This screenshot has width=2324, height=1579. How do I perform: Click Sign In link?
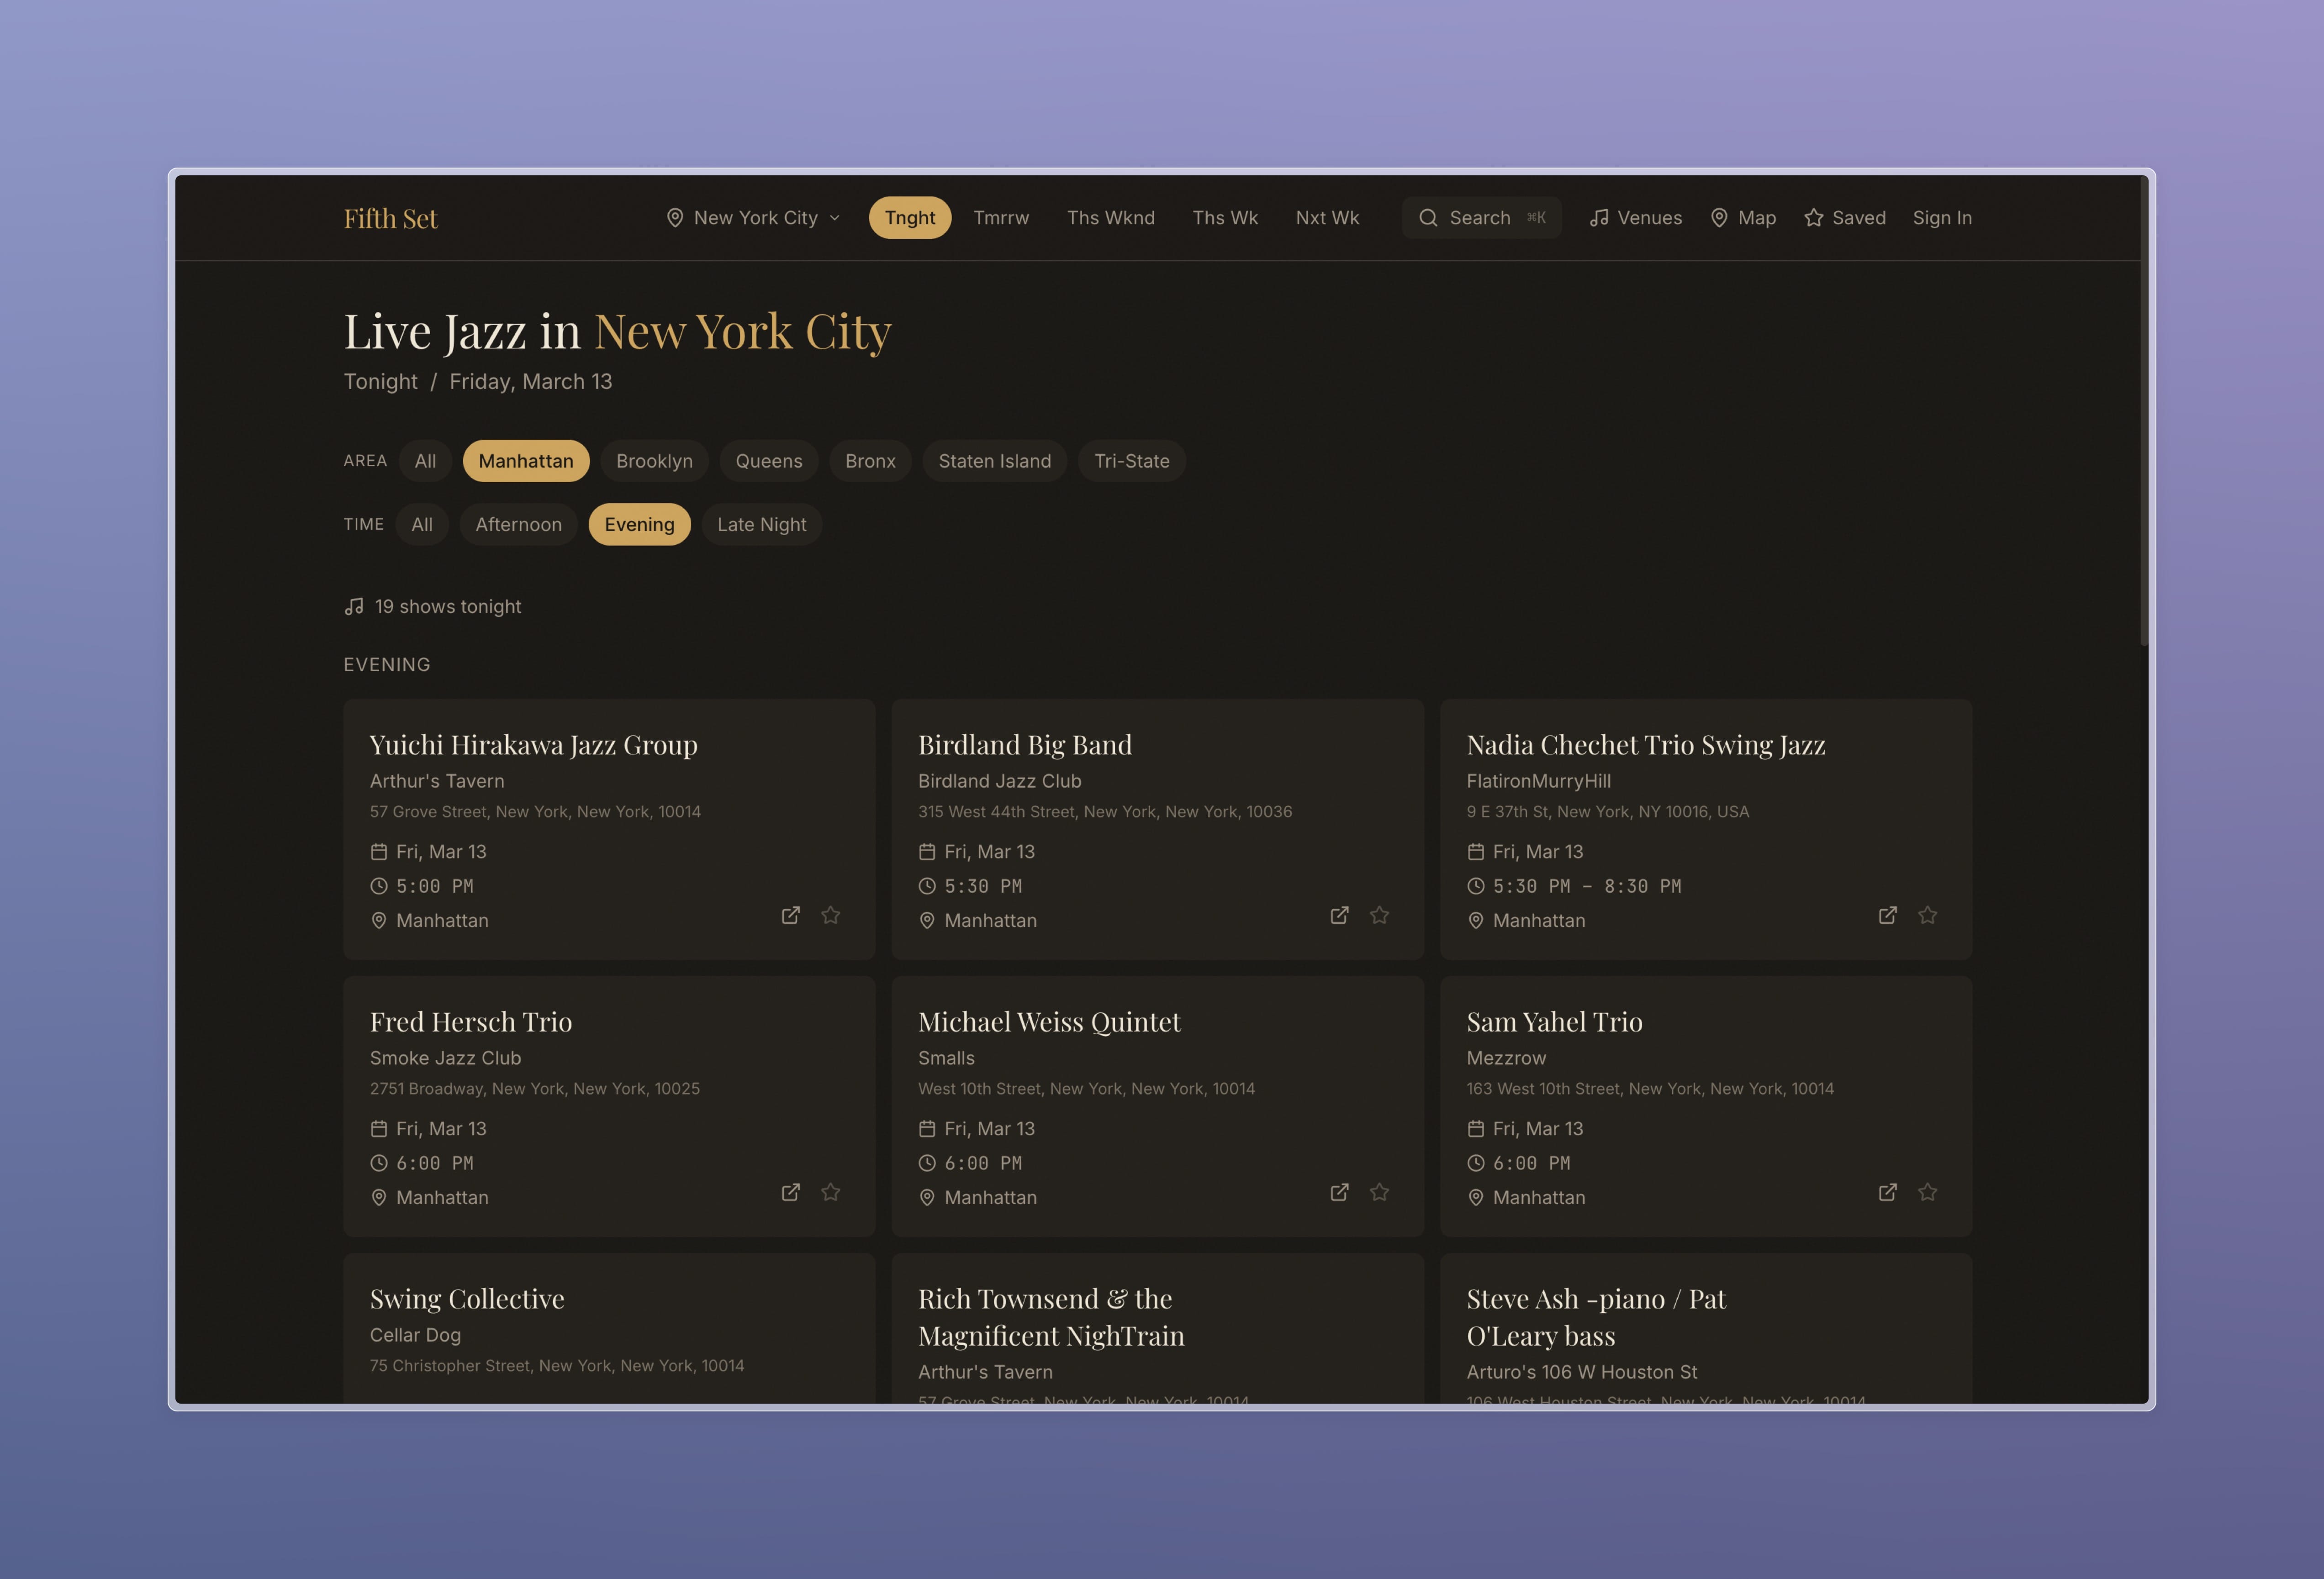pos(1941,218)
